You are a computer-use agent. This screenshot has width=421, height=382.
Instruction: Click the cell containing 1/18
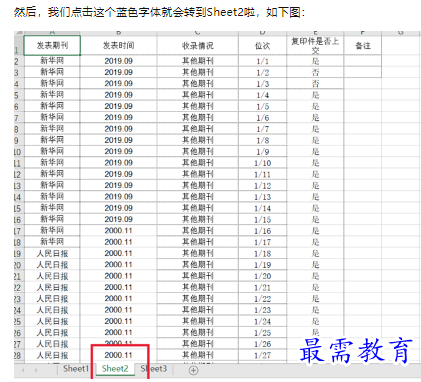262,253
